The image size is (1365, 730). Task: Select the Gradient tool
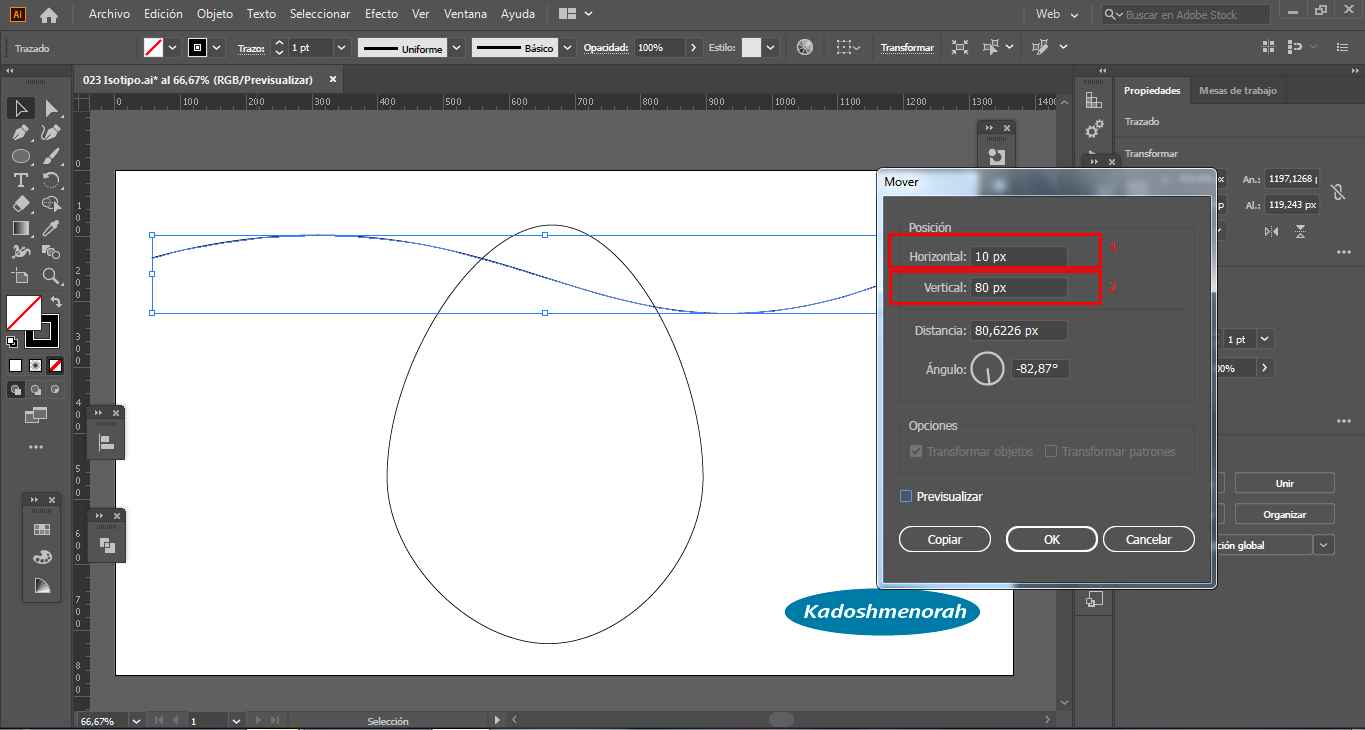pyautogui.click(x=20, y=228)
